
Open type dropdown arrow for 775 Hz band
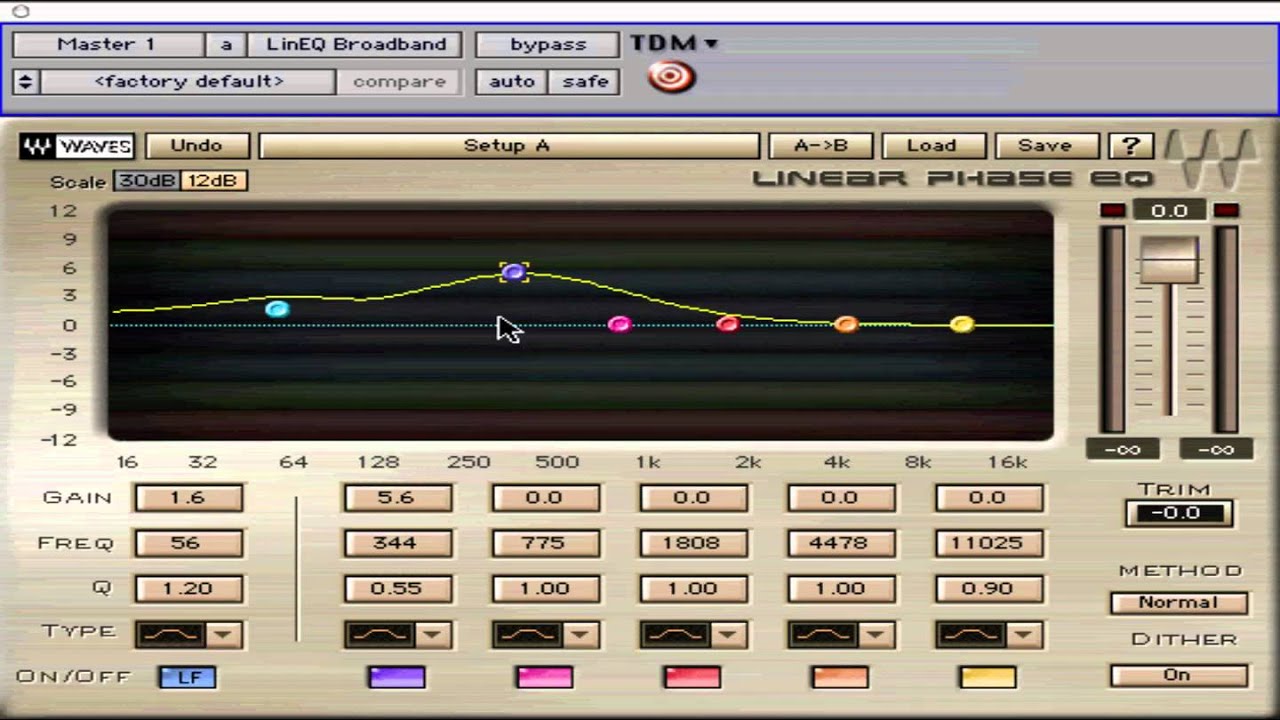(x=580, y=634)
